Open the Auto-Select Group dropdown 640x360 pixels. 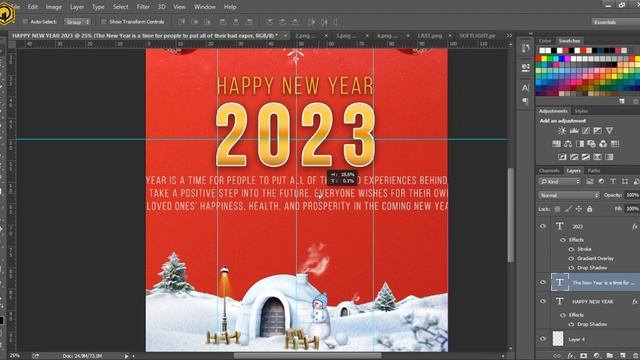coord(77,22)
